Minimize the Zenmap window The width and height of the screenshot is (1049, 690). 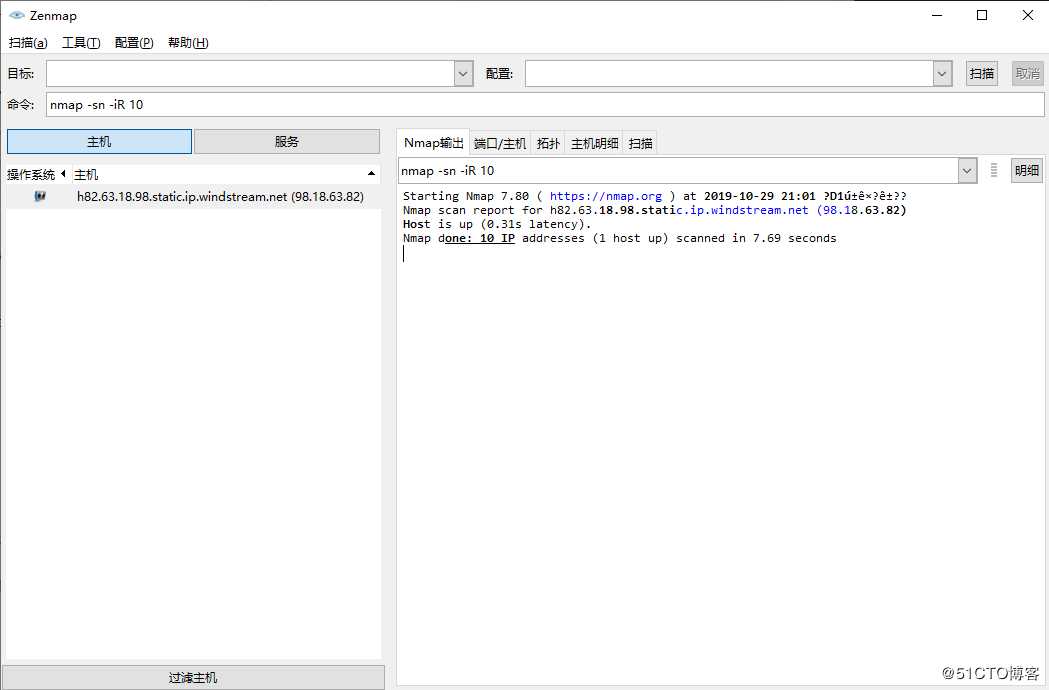pyautogui.click(x=937, y=15)
